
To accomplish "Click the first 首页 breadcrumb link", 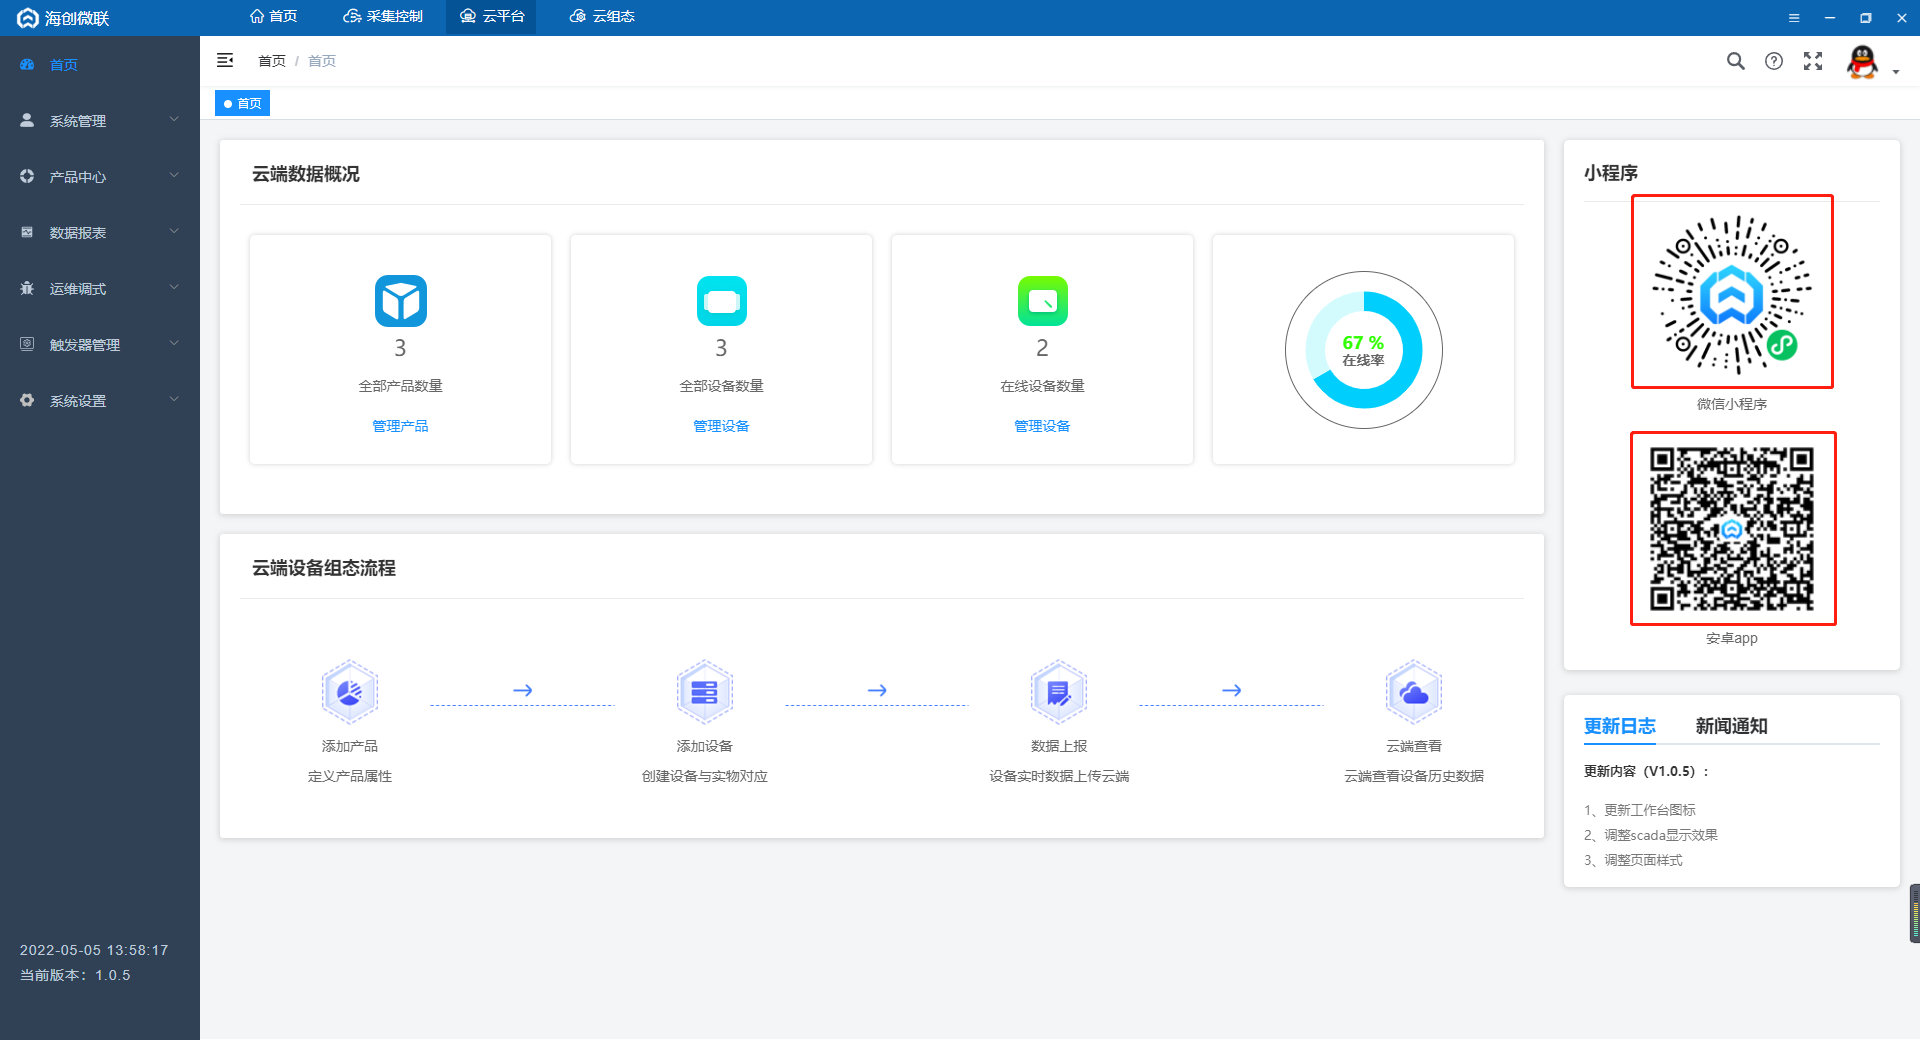I will (x=272, y=61).
